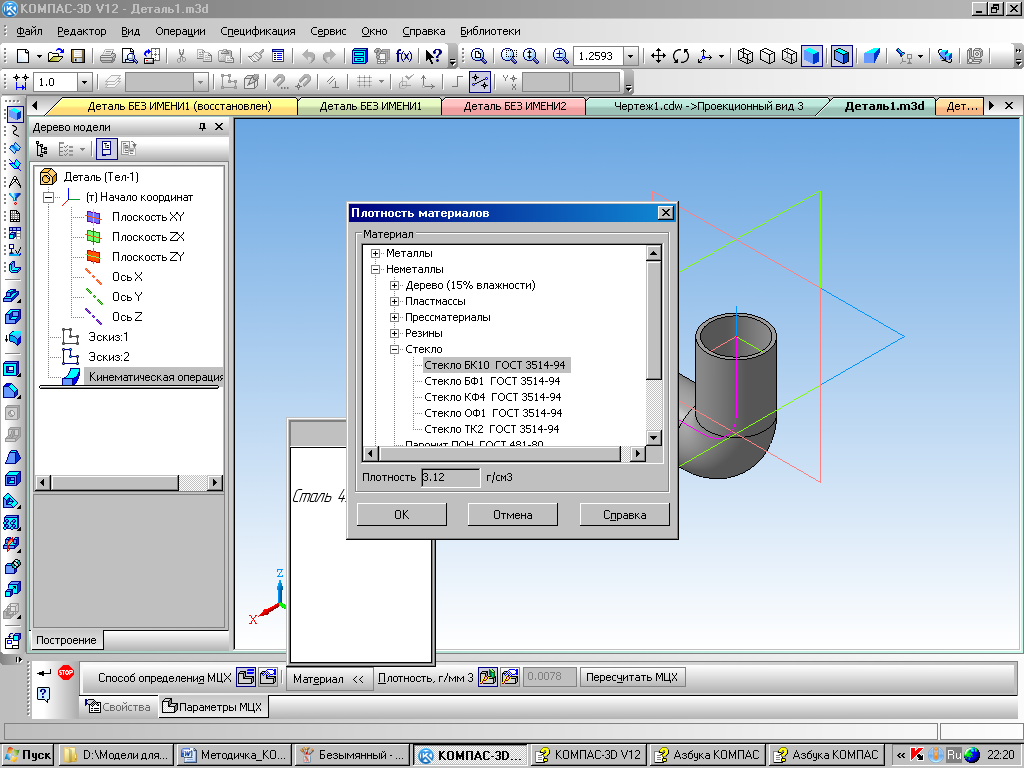
Task: Save the document with the floppy disk icon
Action: pyautogui.click(x=78, y=56)
